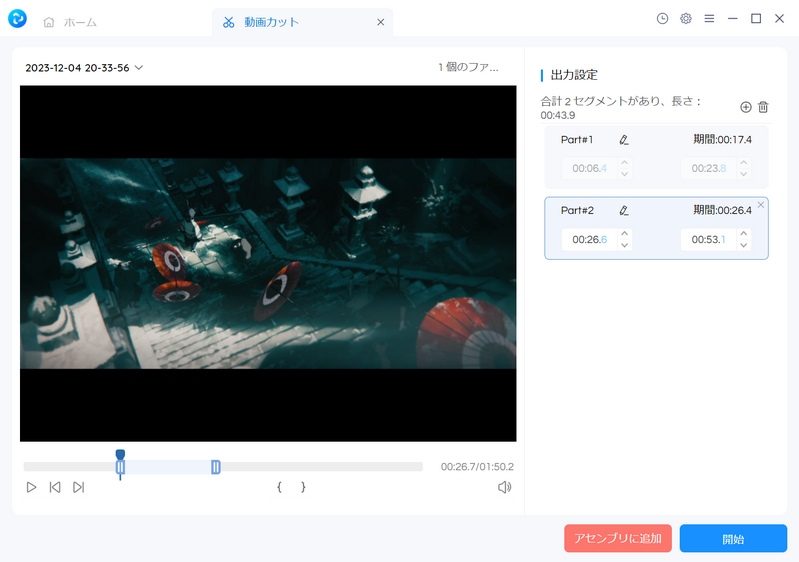Click the playhead marker on the timeline
Screen dimensions: 799x562
[x=120, y=454]
